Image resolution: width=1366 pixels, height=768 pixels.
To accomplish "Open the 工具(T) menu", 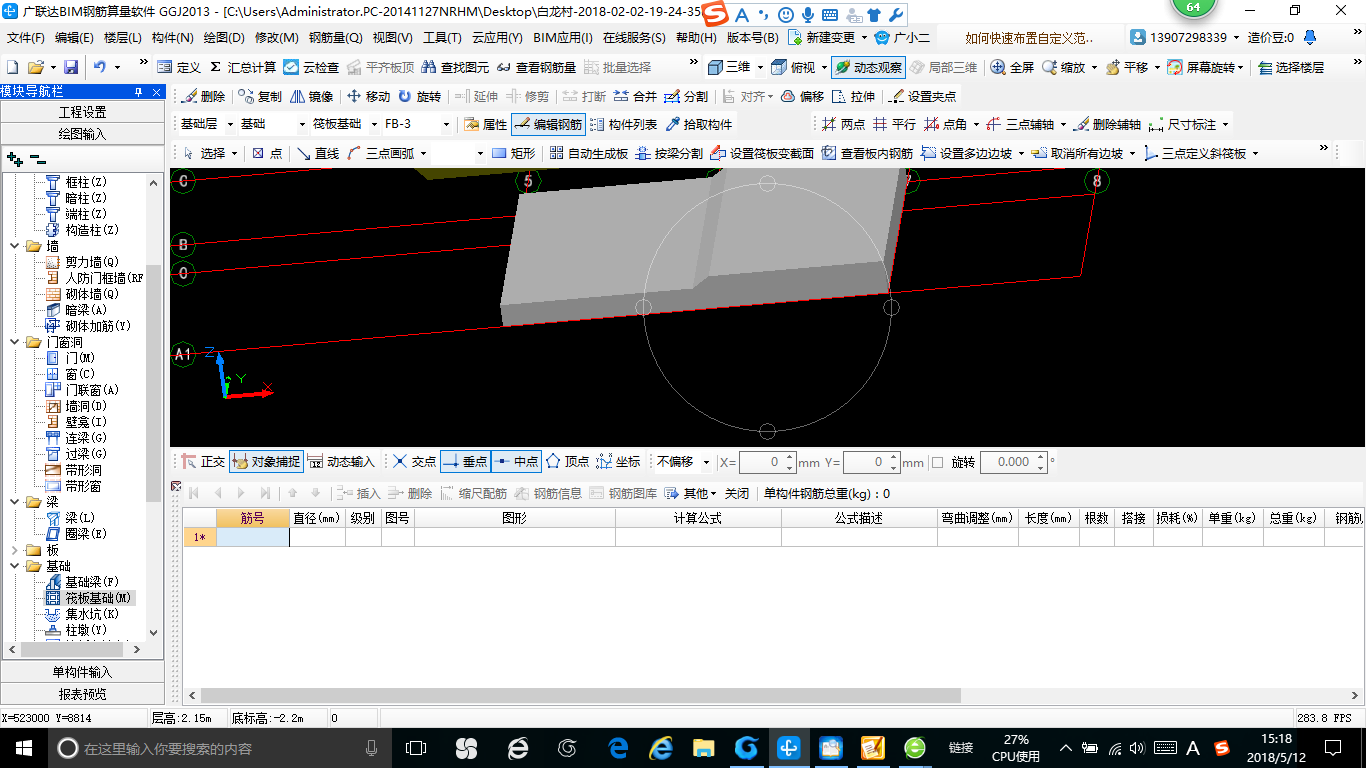I will (442, 38).
